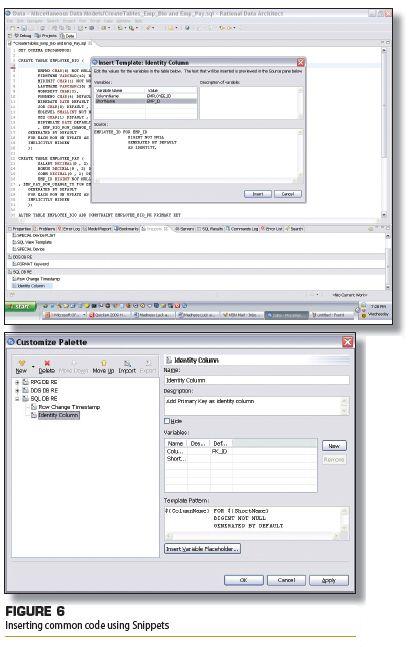Open the New button dropdown arrow
Viewport: 417px width, 647px height.
coord(33,366)
